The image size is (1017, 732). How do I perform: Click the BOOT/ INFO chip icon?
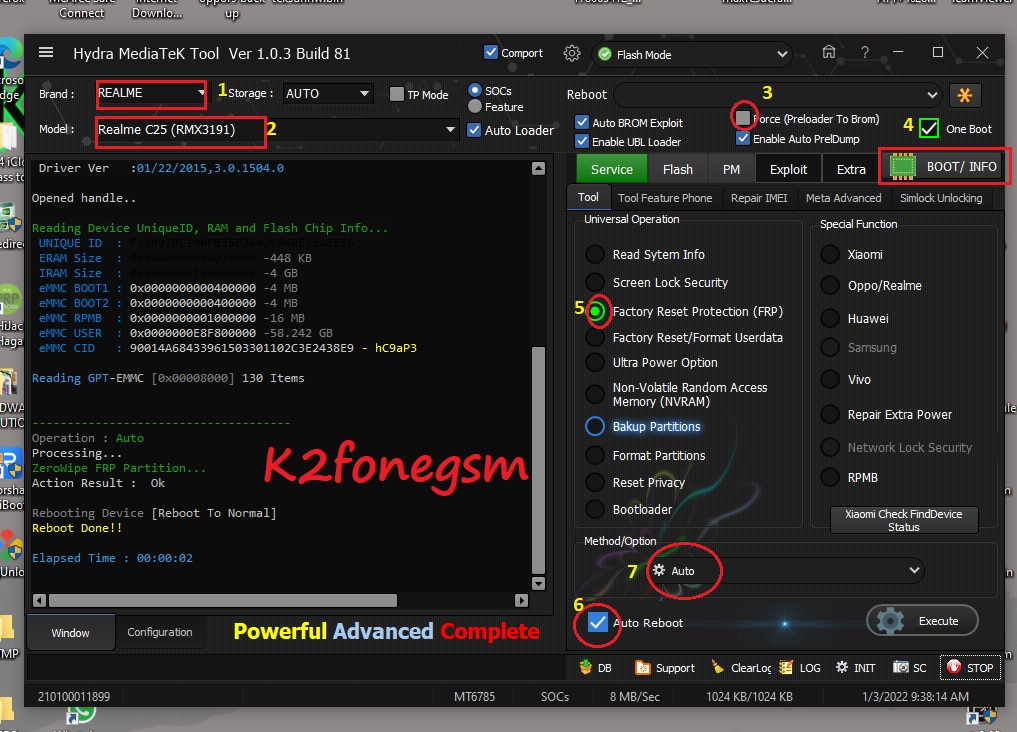pyautogui.click(x=902, y=167)
